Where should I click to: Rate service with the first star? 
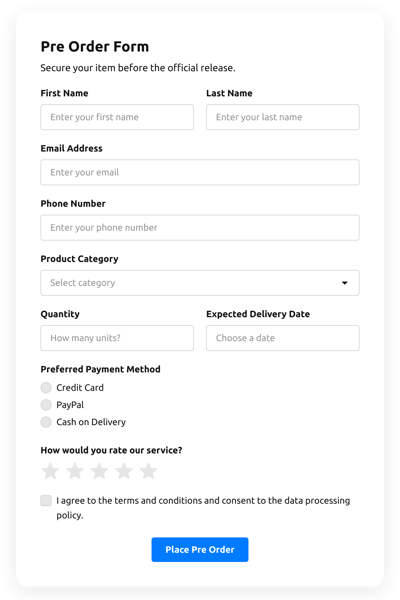point(50,471)
